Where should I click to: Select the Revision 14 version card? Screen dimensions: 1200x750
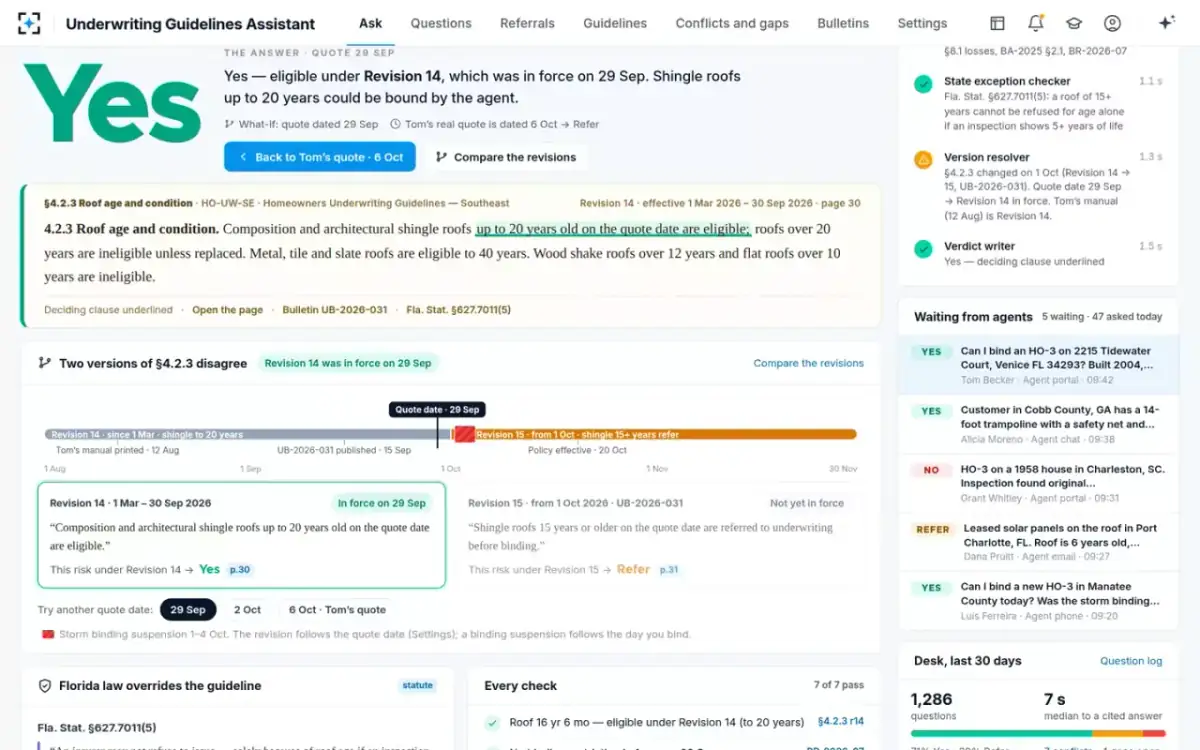pyautogui.click(x=242, y=535)
